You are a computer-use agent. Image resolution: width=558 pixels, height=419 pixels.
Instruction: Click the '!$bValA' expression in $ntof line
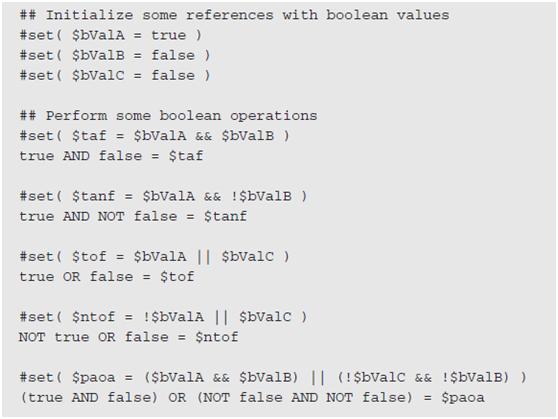click(x=173, y=317)
